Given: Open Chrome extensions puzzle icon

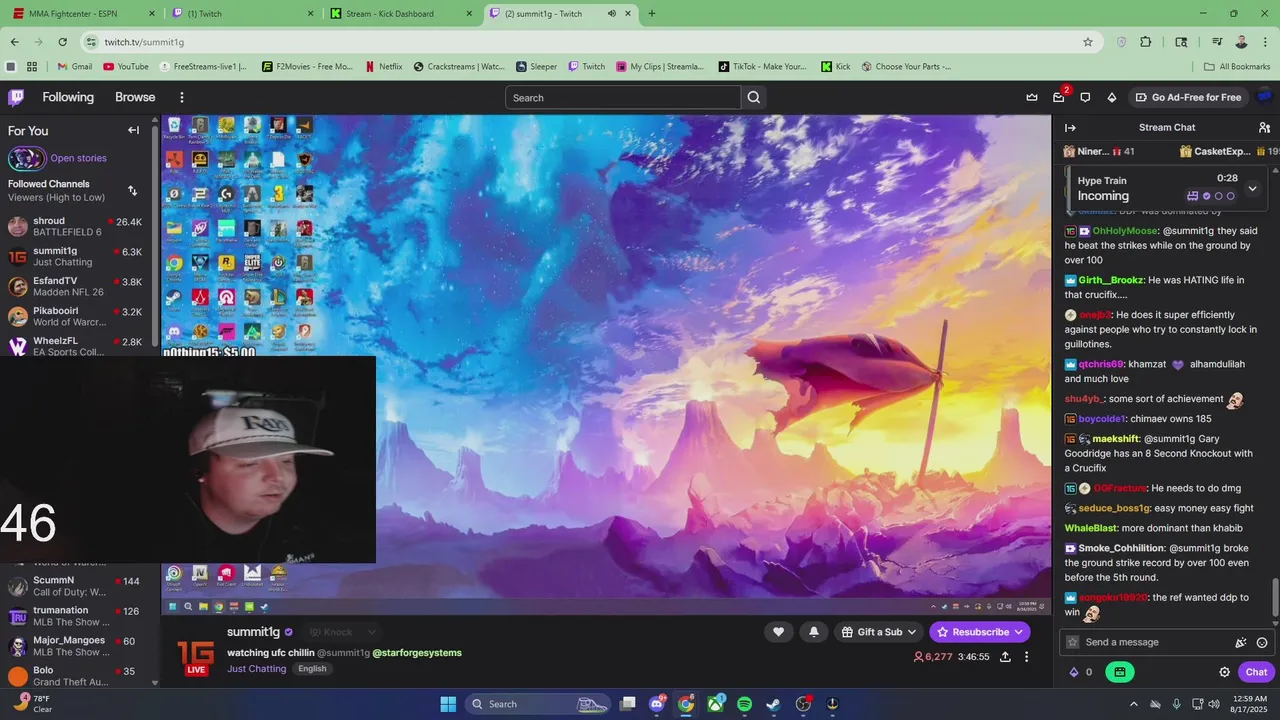Looking at the screenshot, I should click(1146, 42).
